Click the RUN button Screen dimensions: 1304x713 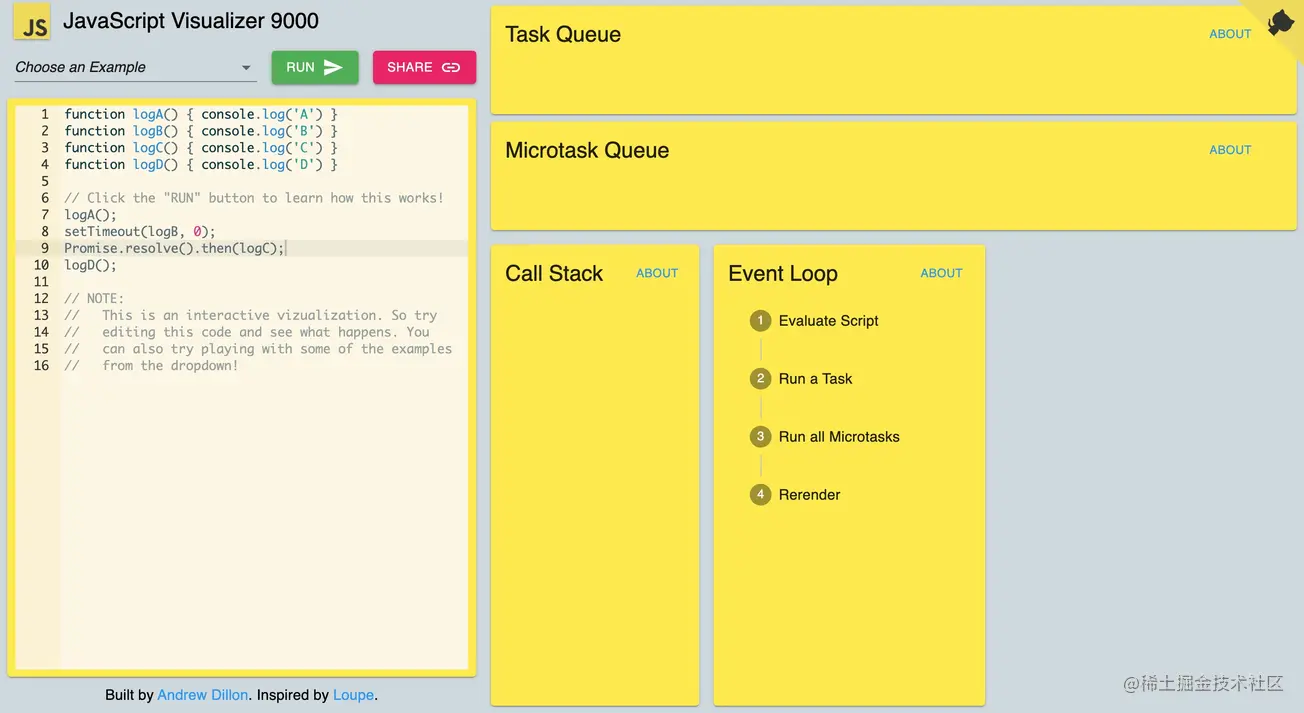[x=314, y=67]
